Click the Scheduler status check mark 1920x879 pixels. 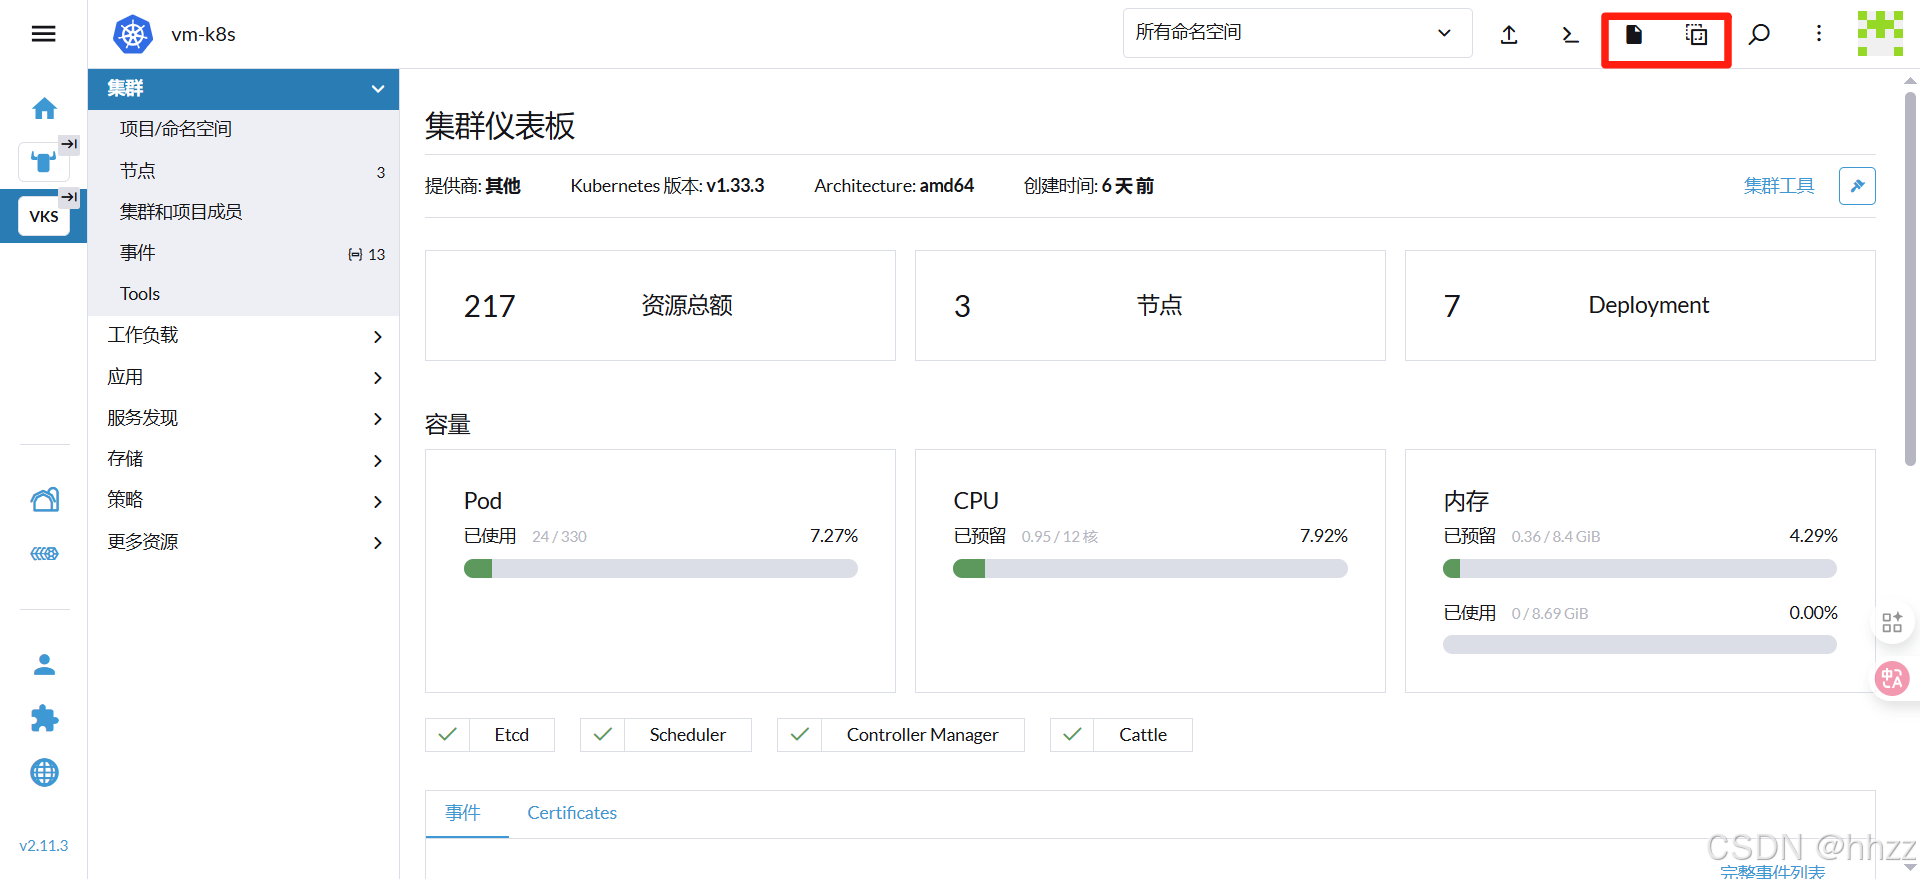coord(603,735)
